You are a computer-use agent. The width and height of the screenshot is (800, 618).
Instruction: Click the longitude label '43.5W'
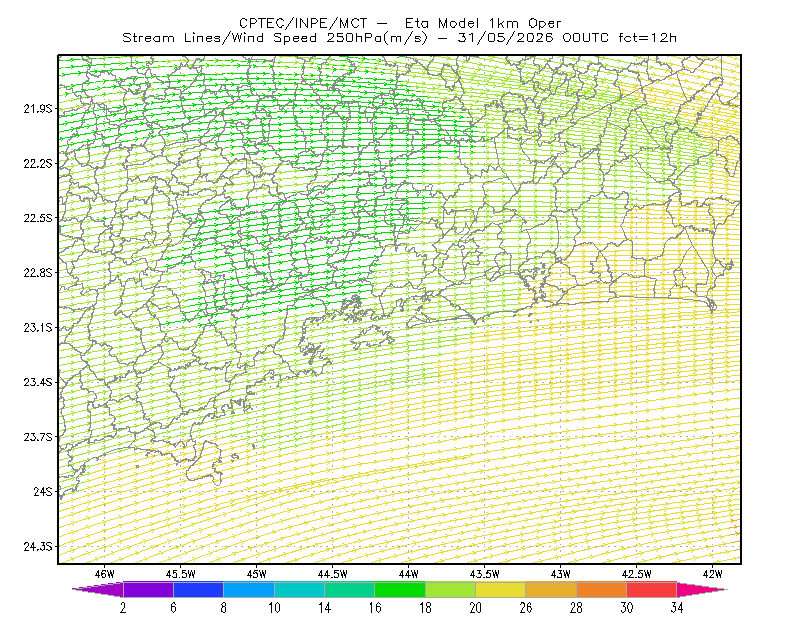(x=485, y=574)
